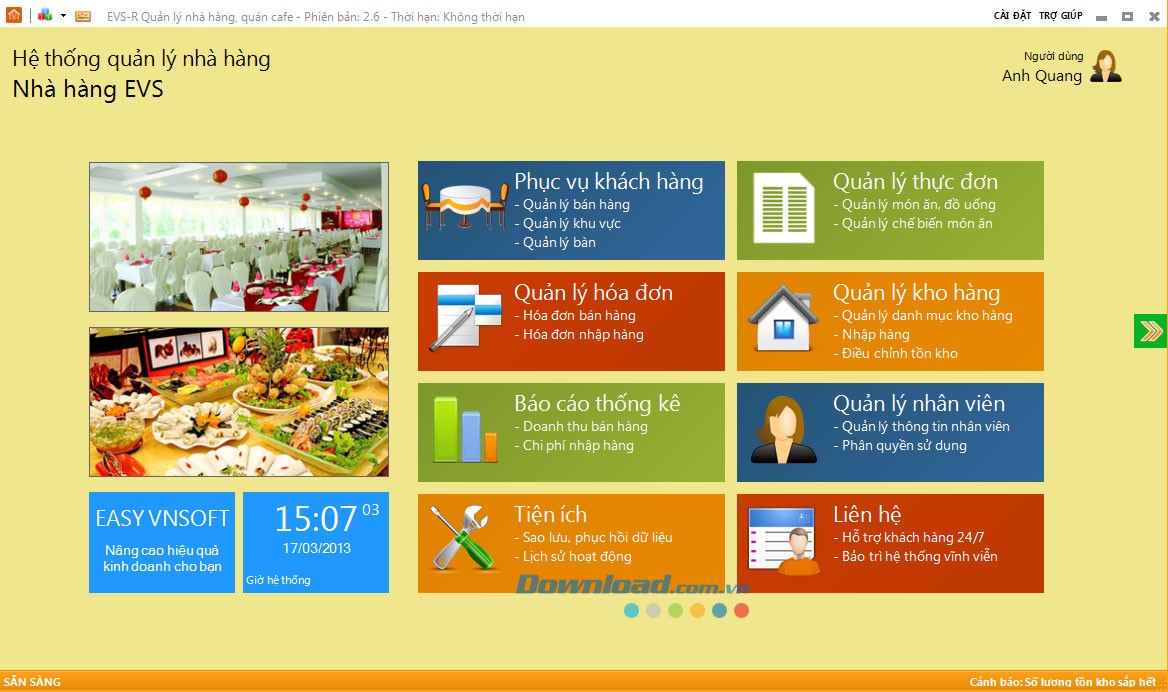This screenshot has width=1168, height=692.
Task: Click the Quản lý thực đơn document icon
Action: (x=782, y=210)
